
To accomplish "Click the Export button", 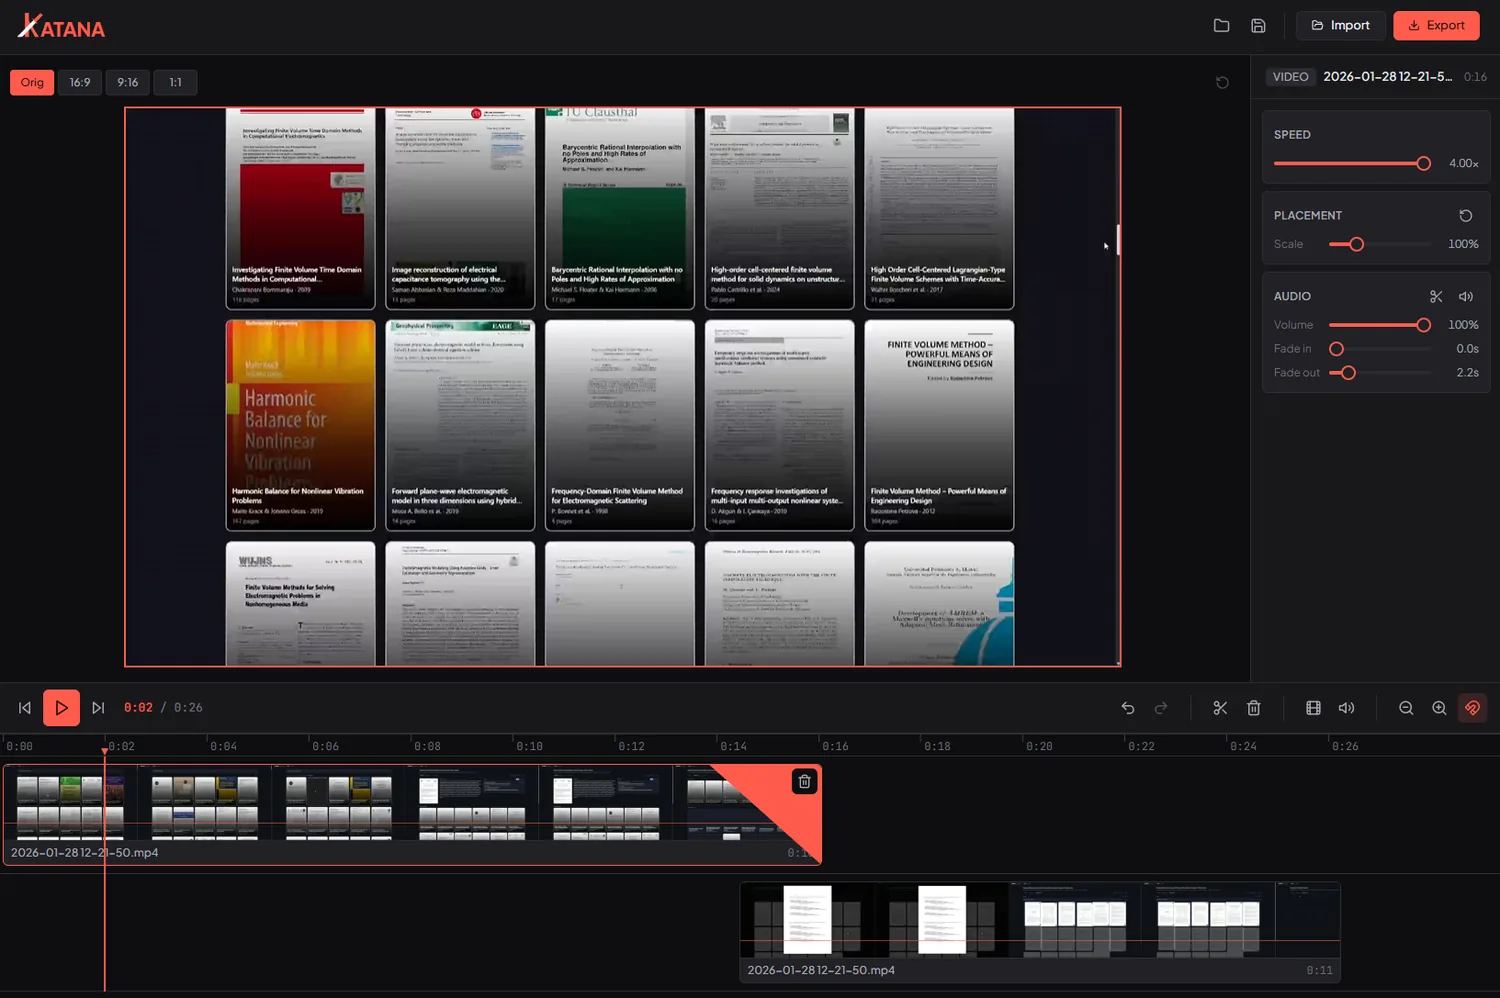I will (x=1436, y=26).
